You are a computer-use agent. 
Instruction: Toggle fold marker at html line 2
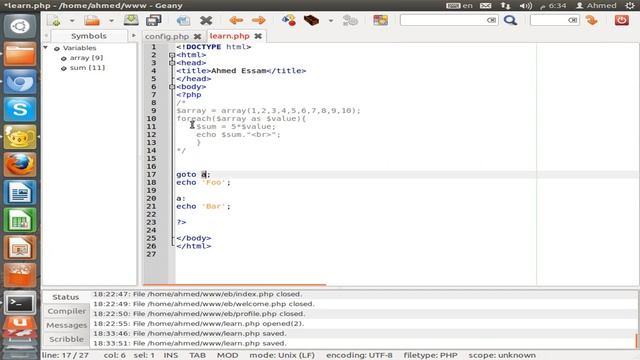click(172, 55)
